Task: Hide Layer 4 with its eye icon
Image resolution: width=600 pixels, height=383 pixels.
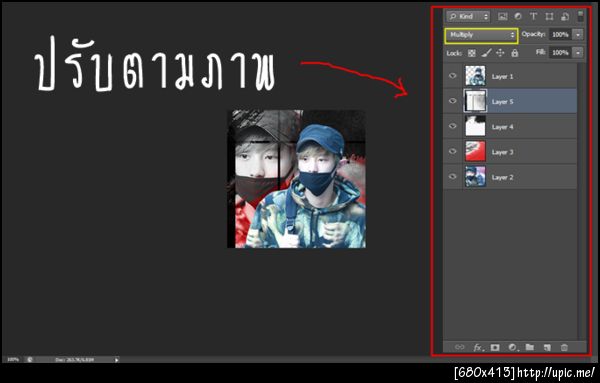Action: (x=453, y=126)
